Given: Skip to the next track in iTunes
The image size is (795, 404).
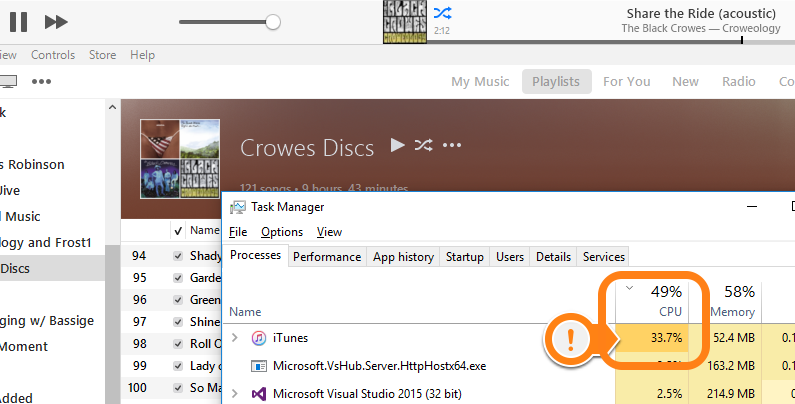Looking at the screenshot, I should (56, 22).
